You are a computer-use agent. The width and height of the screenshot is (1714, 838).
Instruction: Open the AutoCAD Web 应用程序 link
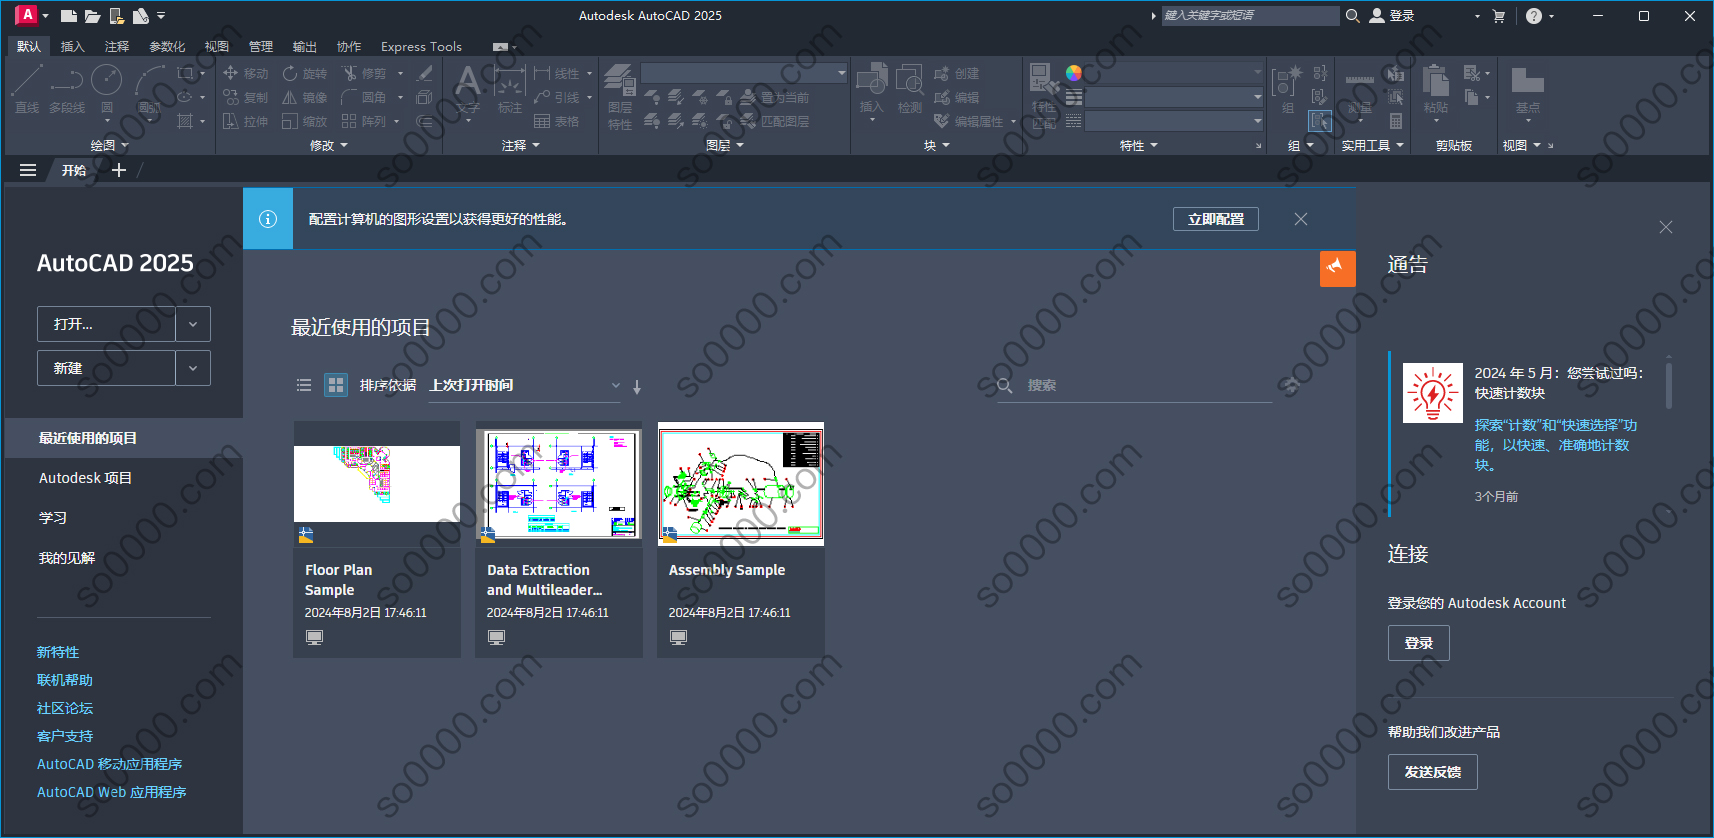[112, 792]
